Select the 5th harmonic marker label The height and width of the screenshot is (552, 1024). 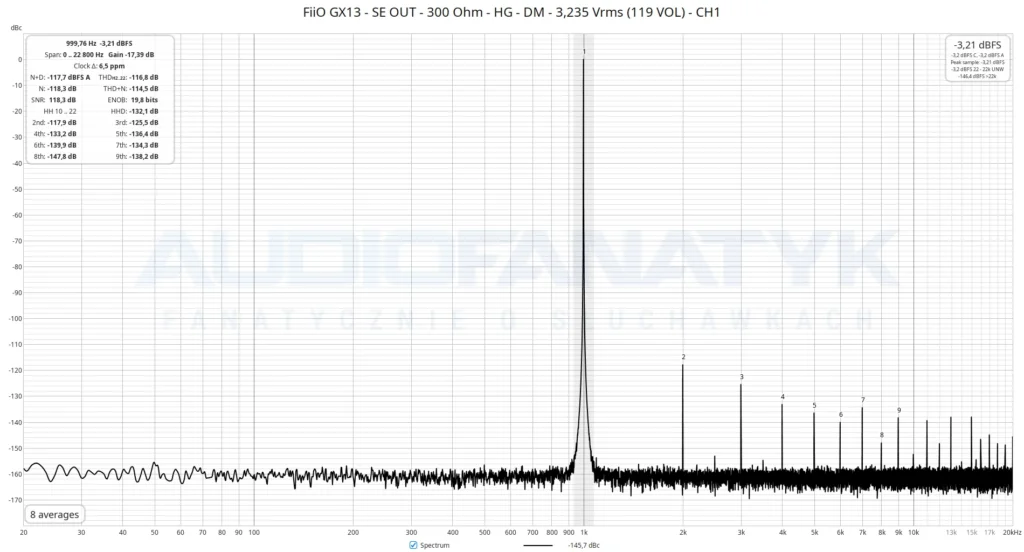[x=814, y=406]
